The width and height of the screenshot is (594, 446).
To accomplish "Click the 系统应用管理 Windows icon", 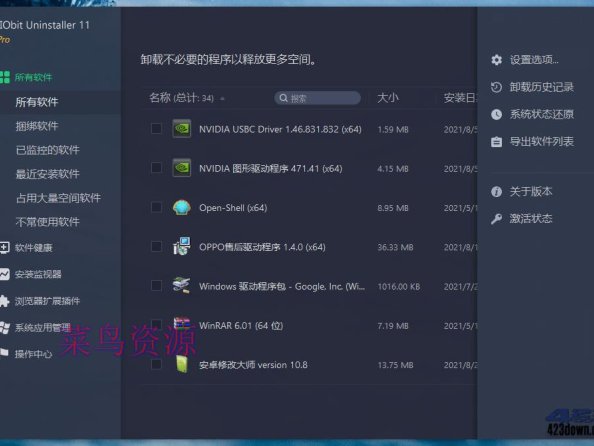I will 4,327.
